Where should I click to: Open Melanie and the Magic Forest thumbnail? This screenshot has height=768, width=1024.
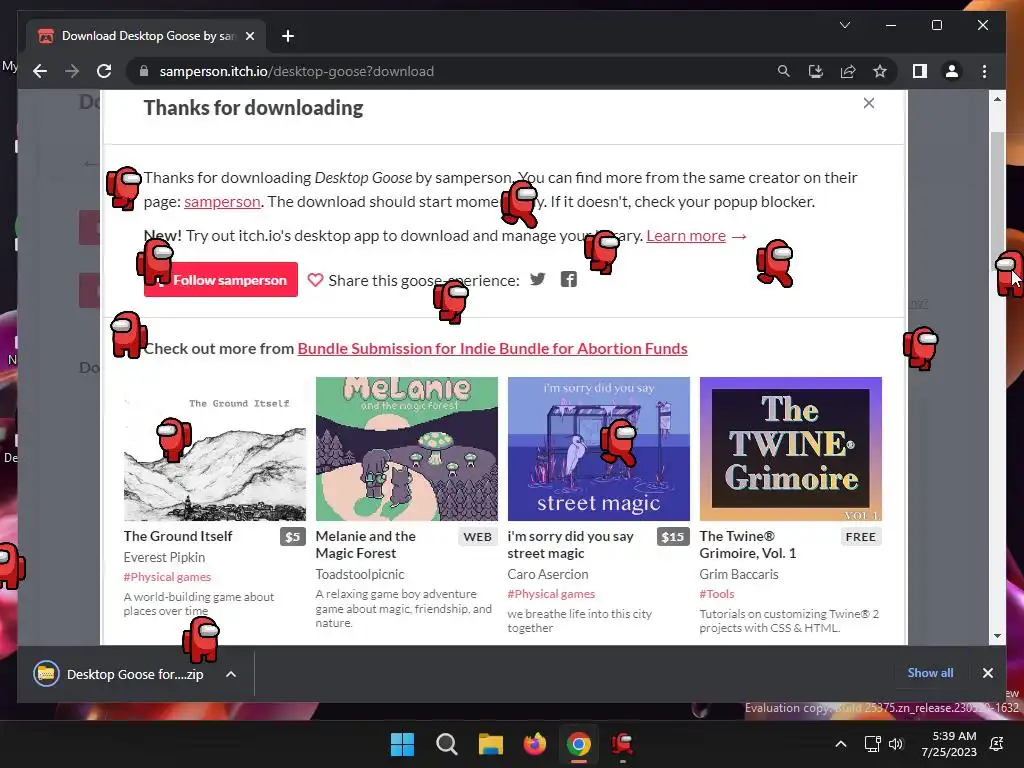[x=407, y=449]
